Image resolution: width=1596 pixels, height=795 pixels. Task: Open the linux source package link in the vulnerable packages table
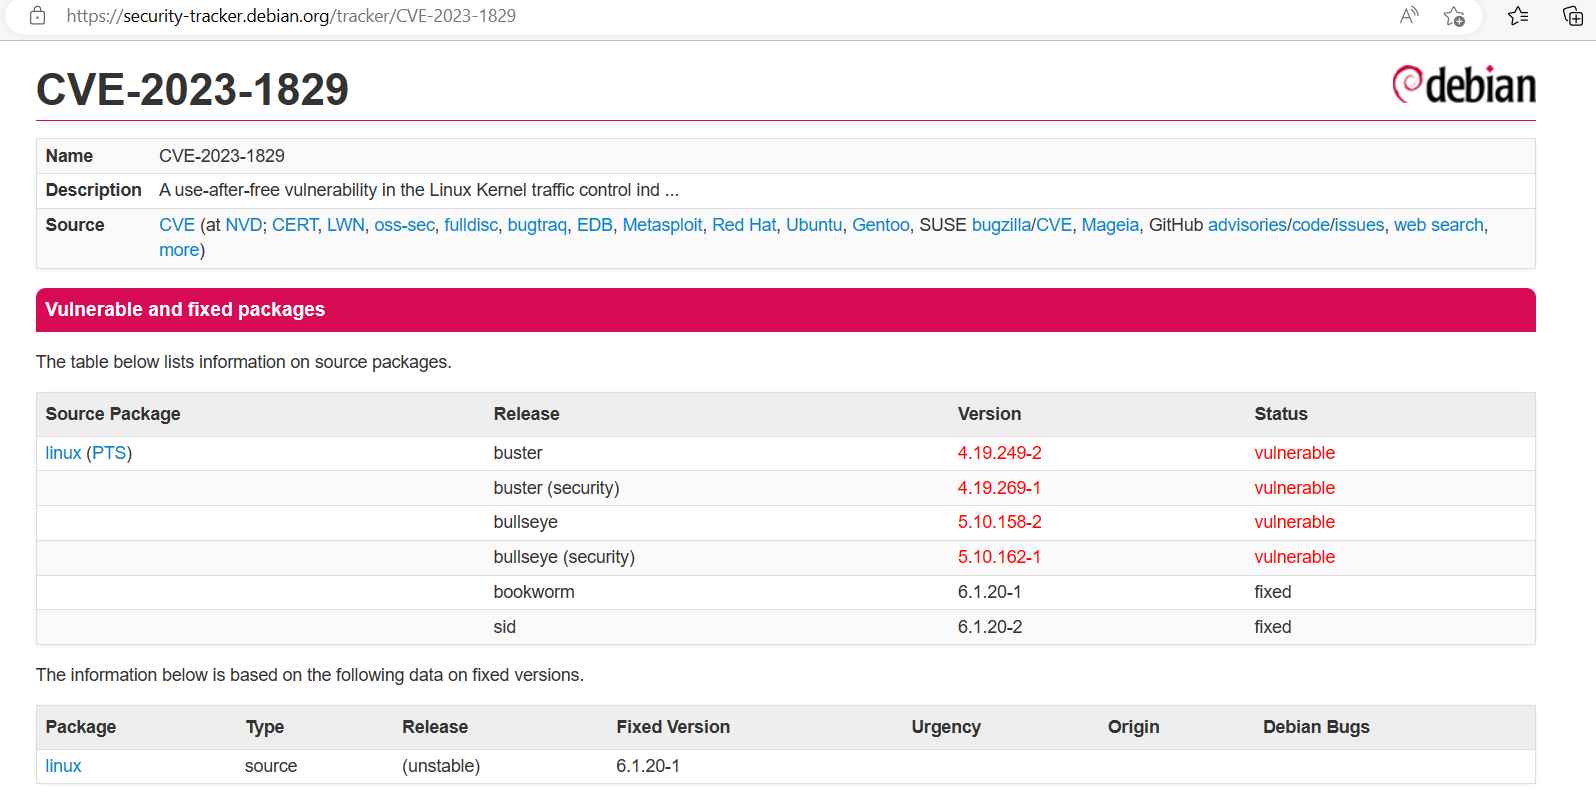point(63,453)
